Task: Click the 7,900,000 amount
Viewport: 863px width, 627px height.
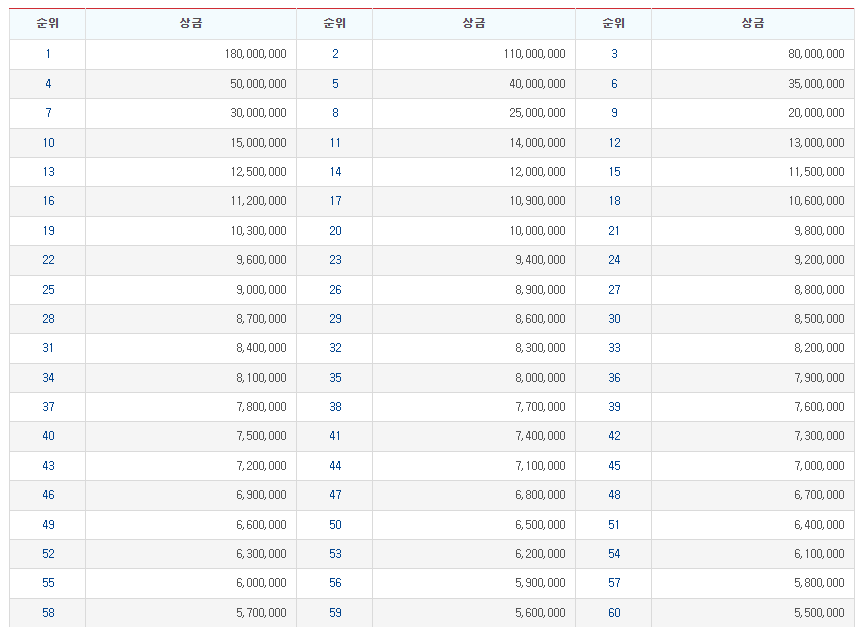Action: 819,378
